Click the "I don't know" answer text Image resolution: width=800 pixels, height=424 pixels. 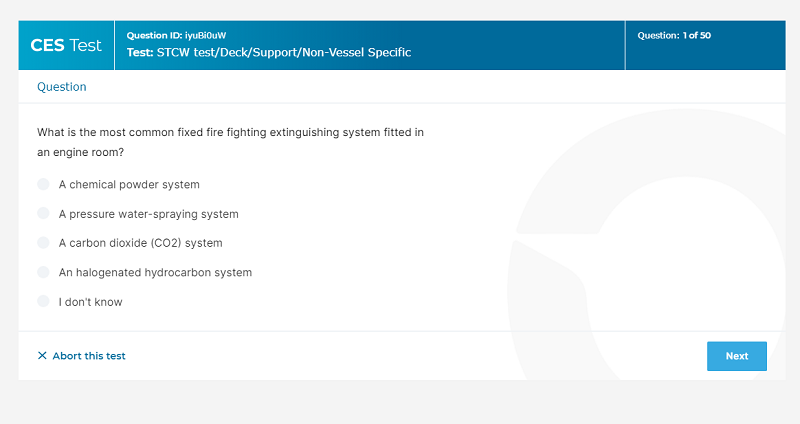[x=90, y=302]
